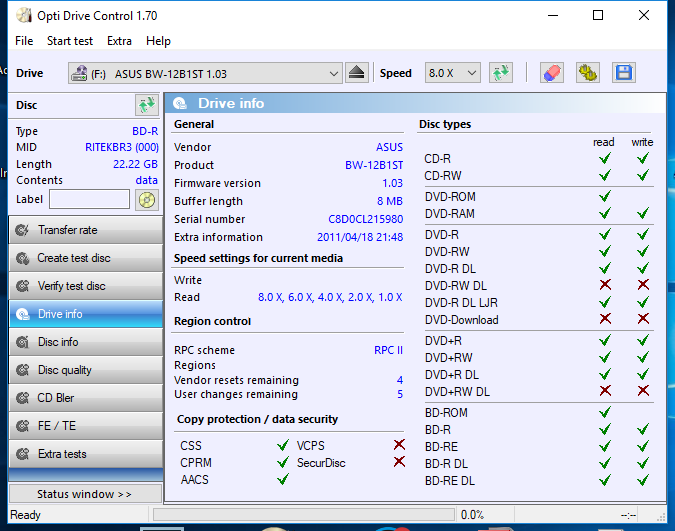Click the Ready status bar text
Viewport: 675px width, 531px height.
click(25, 515)
